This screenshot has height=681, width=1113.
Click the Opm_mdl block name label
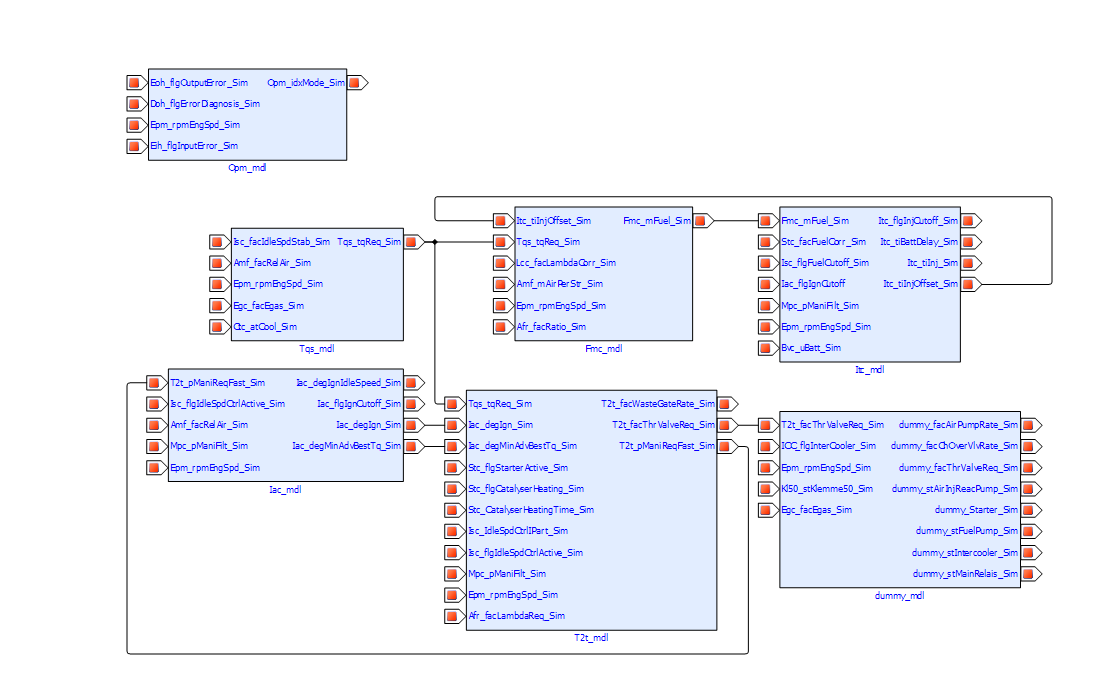[247, 168]
